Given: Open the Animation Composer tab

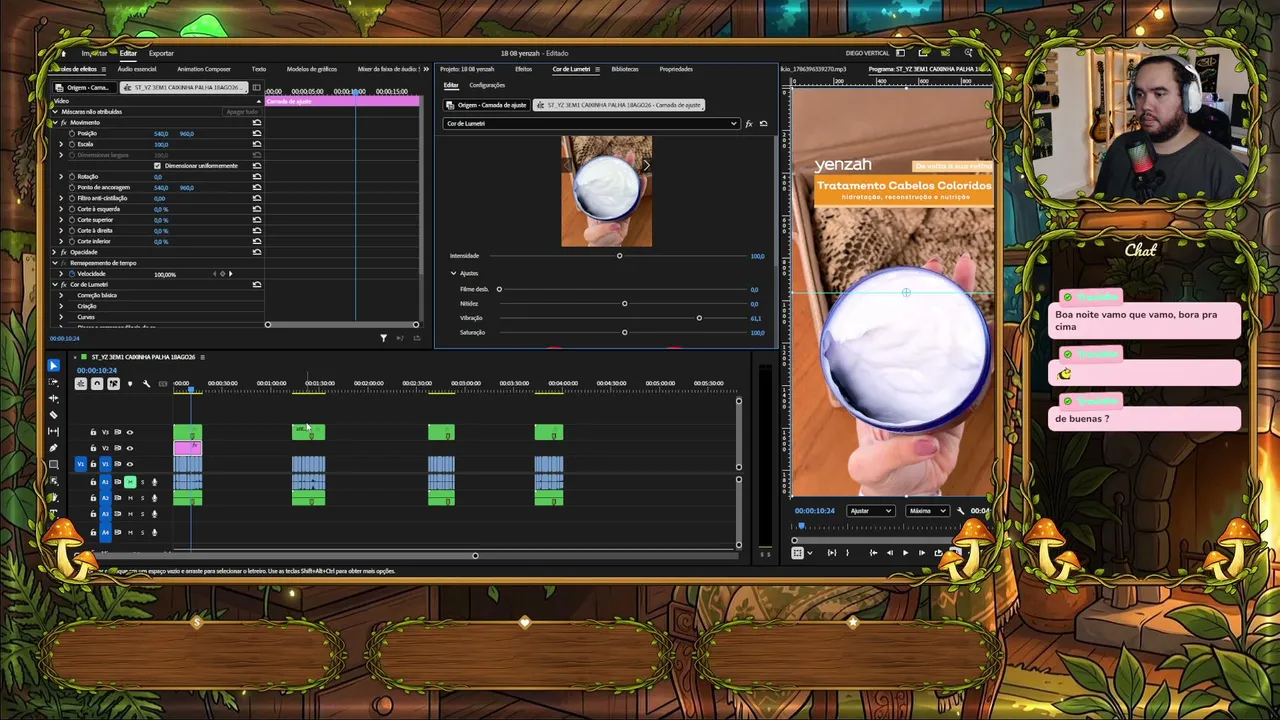Looking at the screenshot, I should click(x=204, y=69).
